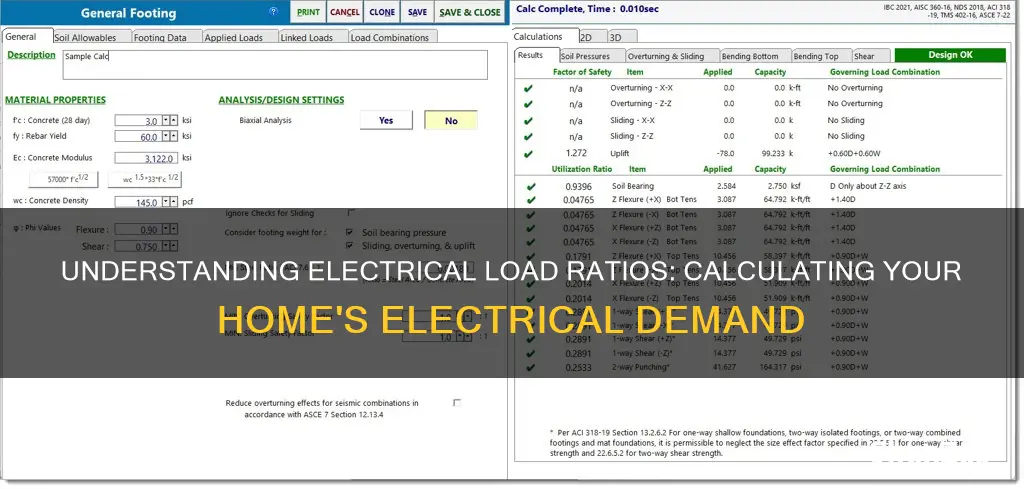Click the SAVE & CLOSE button
1024x489 pixels.
click(470, 12)
